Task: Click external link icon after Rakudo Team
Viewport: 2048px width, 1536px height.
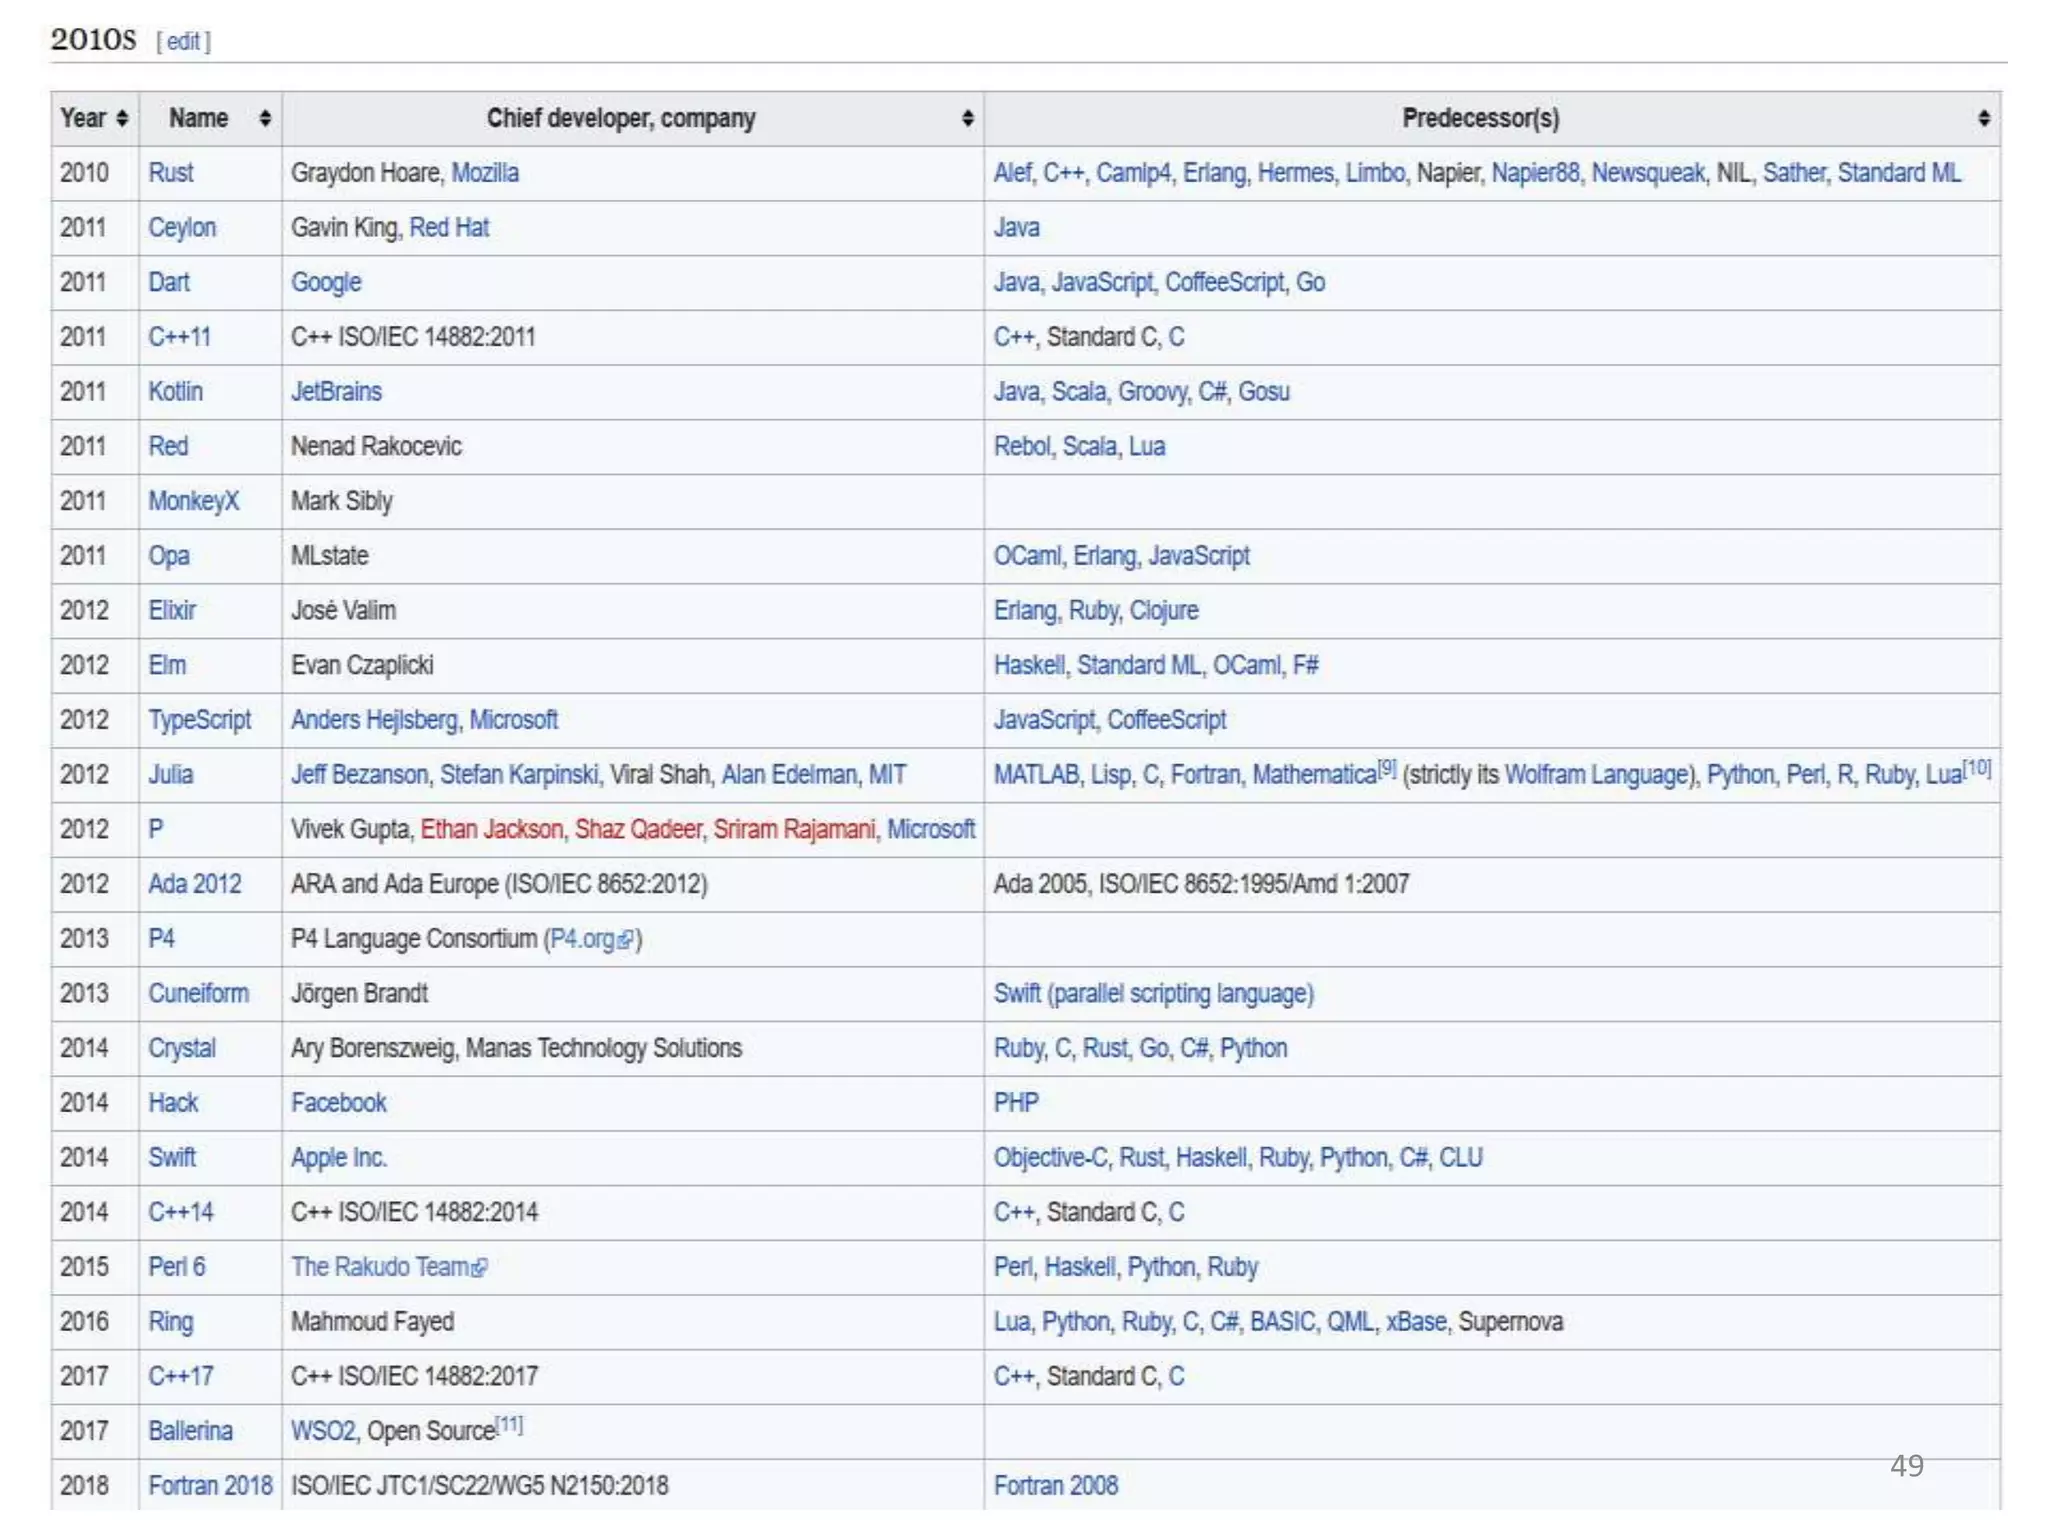Action: coord(480,1268)
